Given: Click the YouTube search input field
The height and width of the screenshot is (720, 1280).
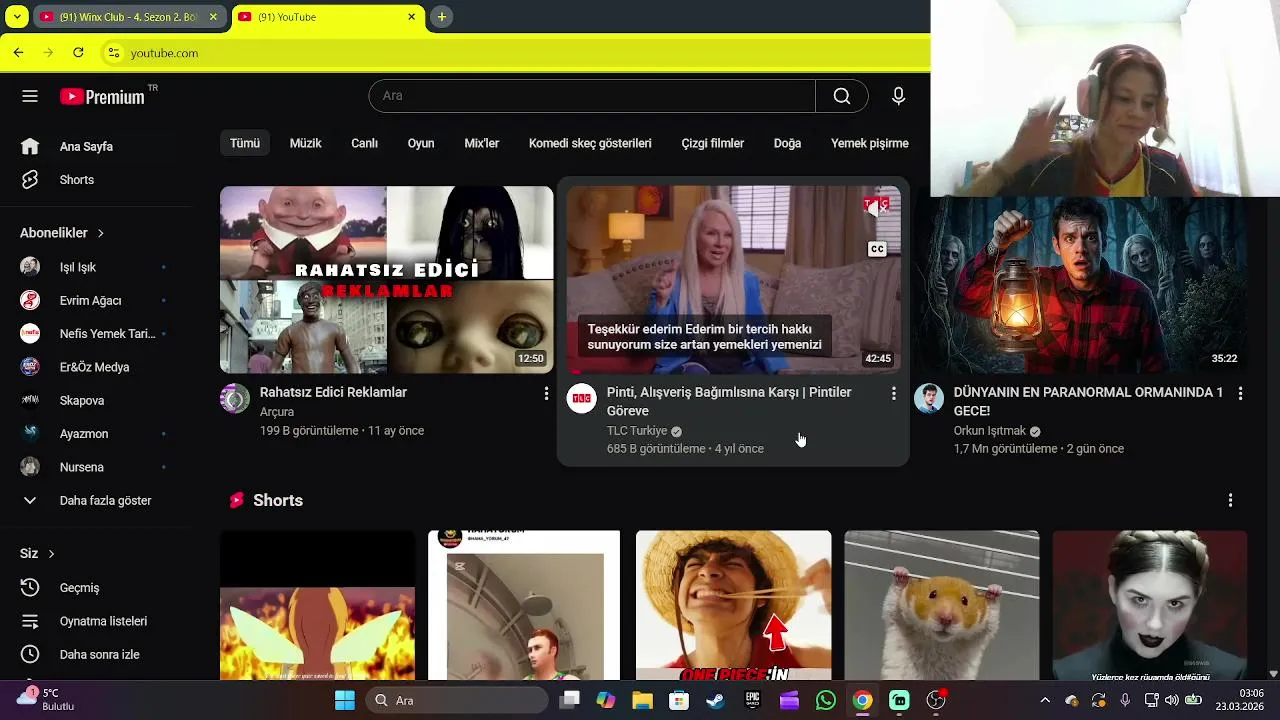Looking at the screenshot, I should click(592, 96).
